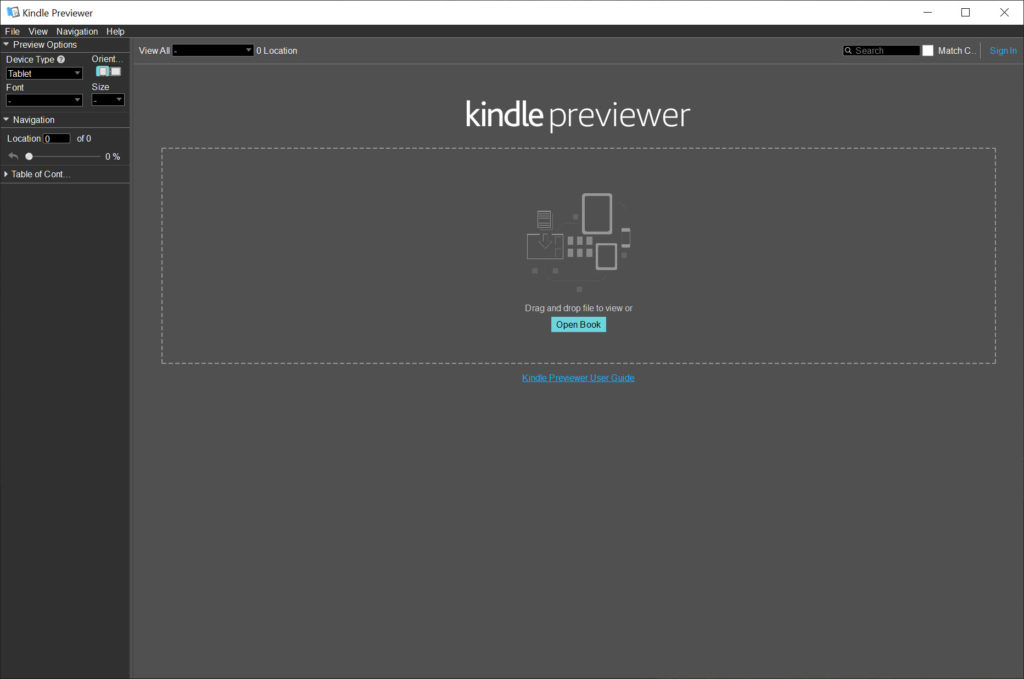Viewport: 1024px width, 679px height.
Task: Toggle the Match Case checkbox
Action: coord(927,50)
